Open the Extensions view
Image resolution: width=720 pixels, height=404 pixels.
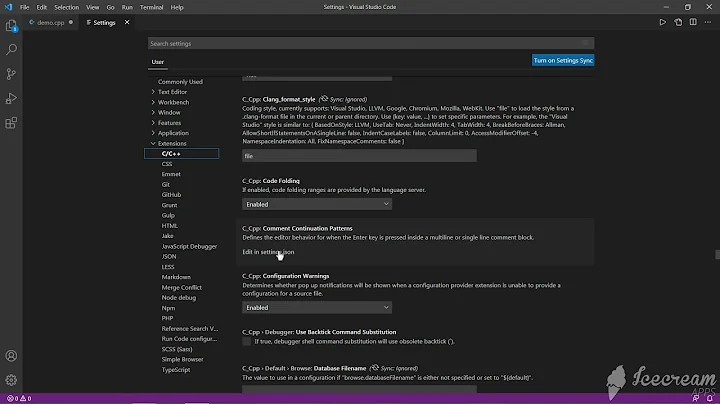[x=11, y=123]
